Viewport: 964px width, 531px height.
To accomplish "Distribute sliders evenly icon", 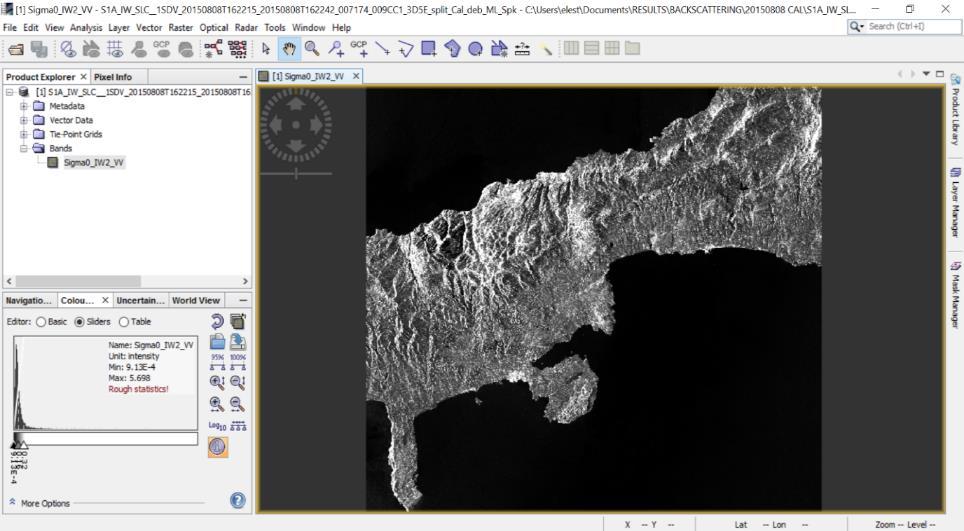I will pos(238,425).
